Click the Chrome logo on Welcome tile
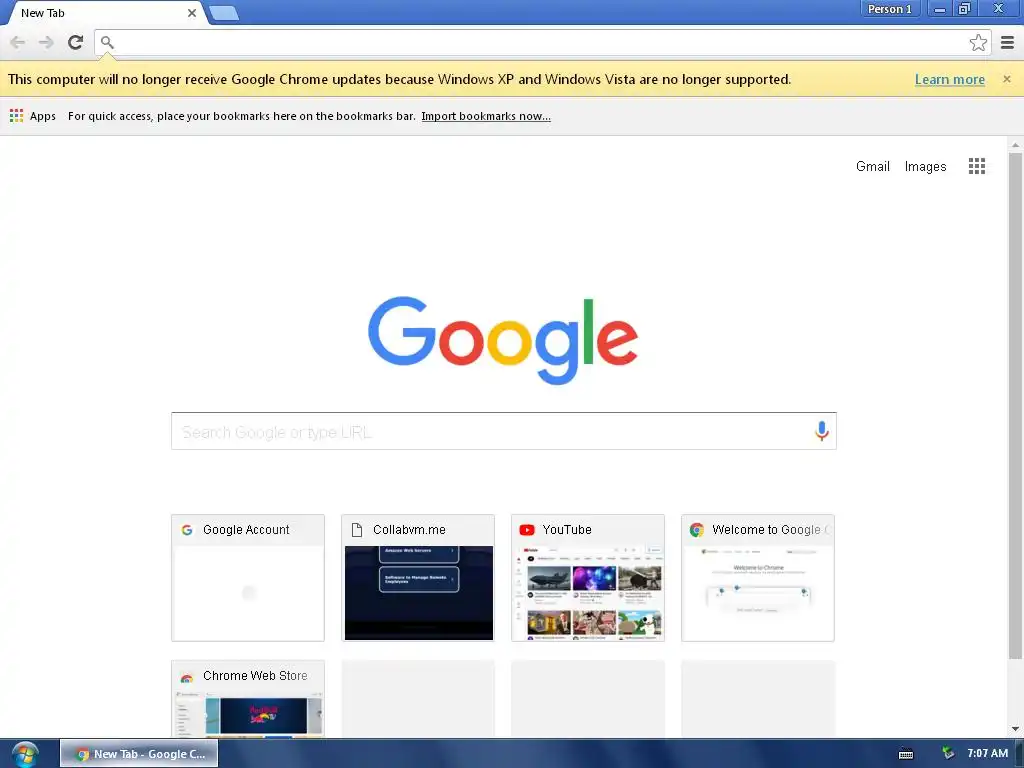1024x768 pixels. point(697,530)
